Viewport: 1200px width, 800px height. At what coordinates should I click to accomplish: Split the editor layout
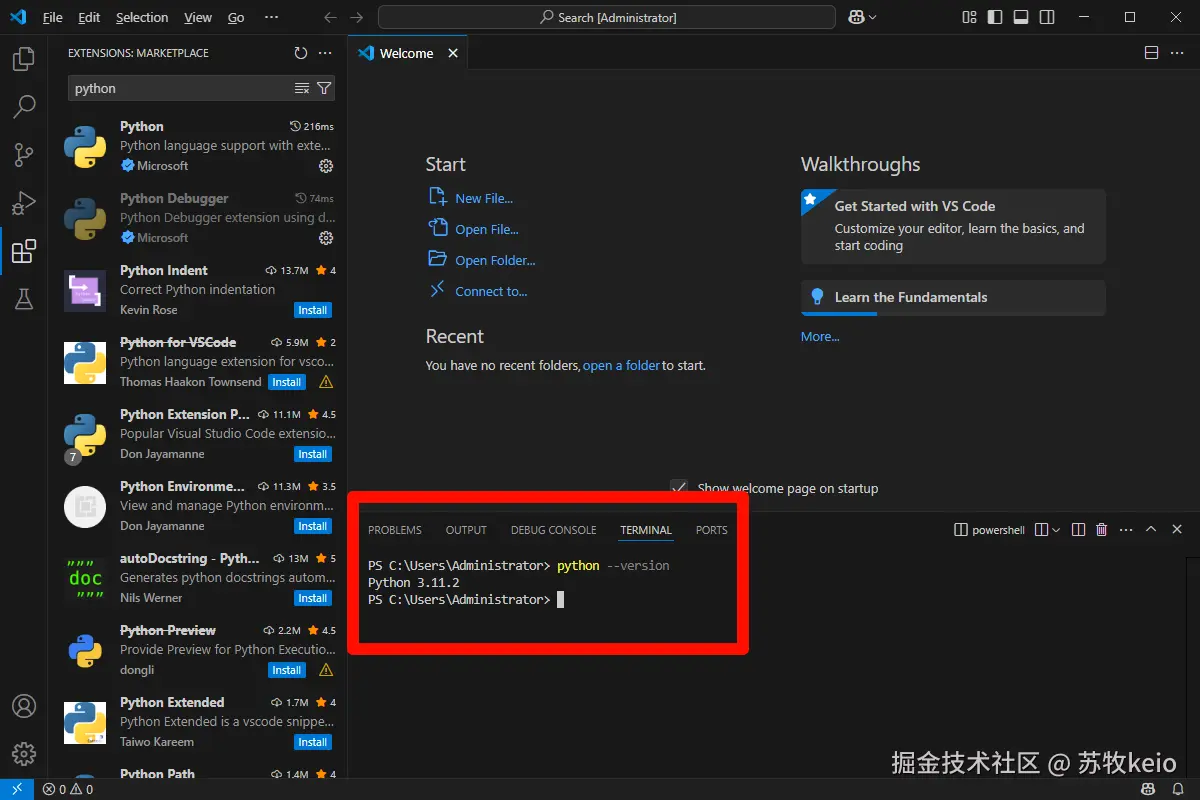(1151, 53)
